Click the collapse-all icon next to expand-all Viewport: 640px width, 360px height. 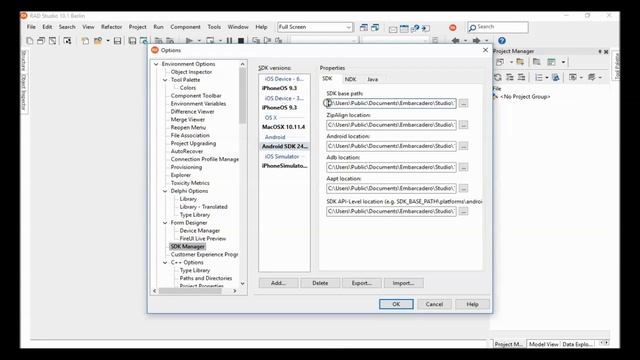521,77
